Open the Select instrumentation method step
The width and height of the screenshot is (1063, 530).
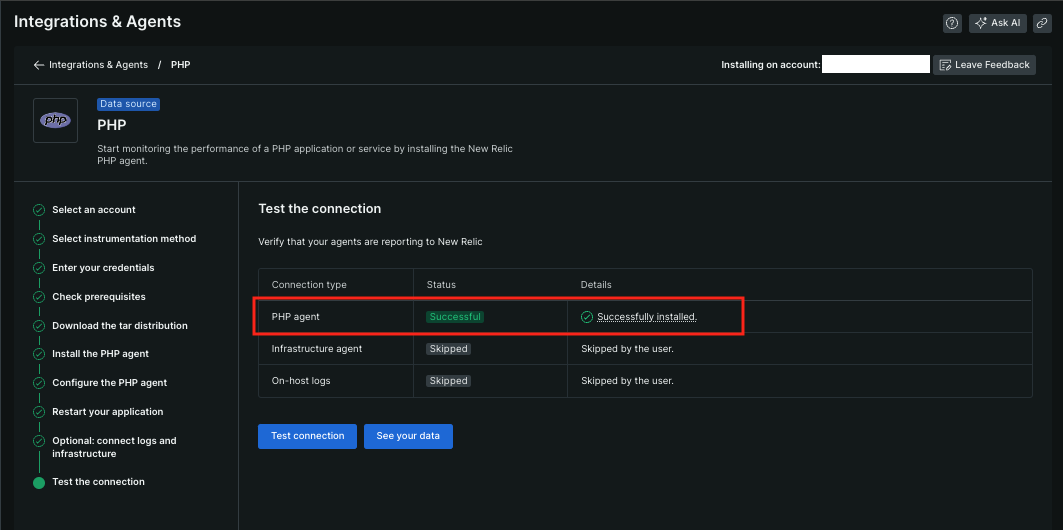pyautogui.click(x=124, y=239)
